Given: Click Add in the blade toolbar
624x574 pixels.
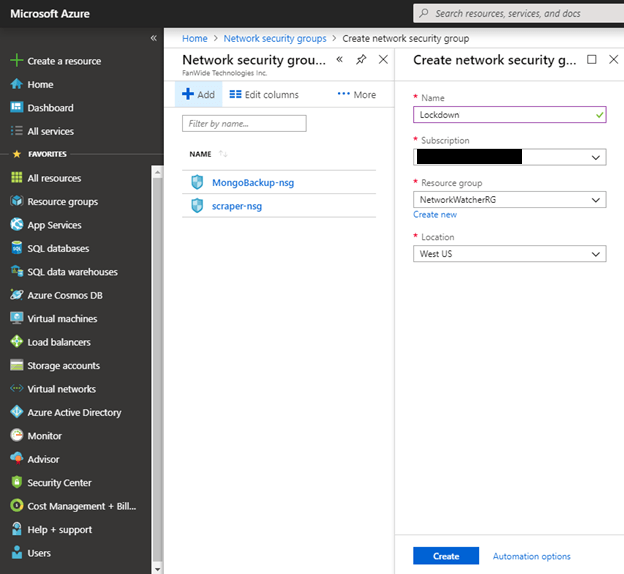Looking at the screenshot, I should pos(199,94).
